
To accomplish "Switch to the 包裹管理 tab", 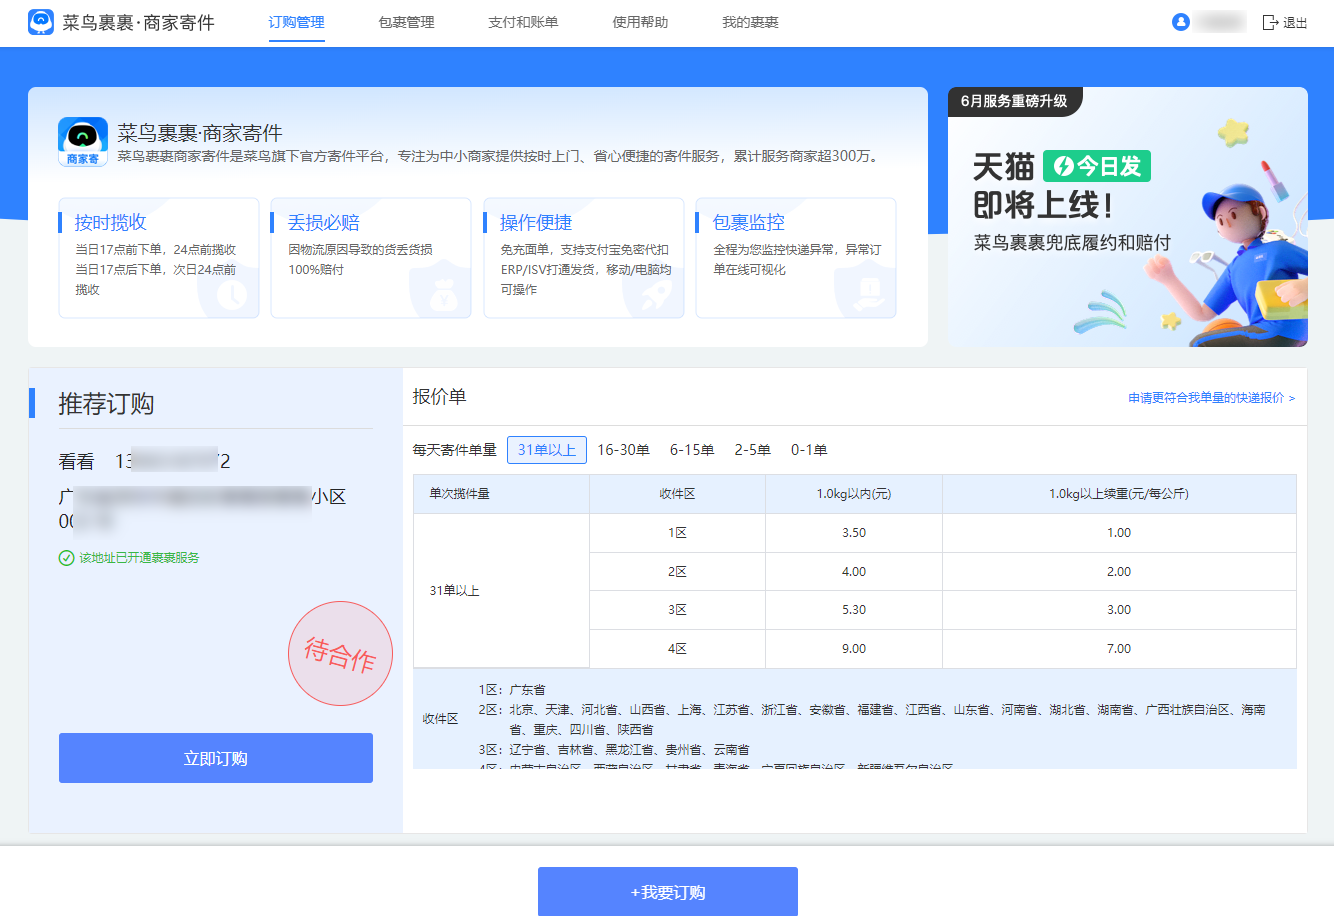I will coord(406,22).
